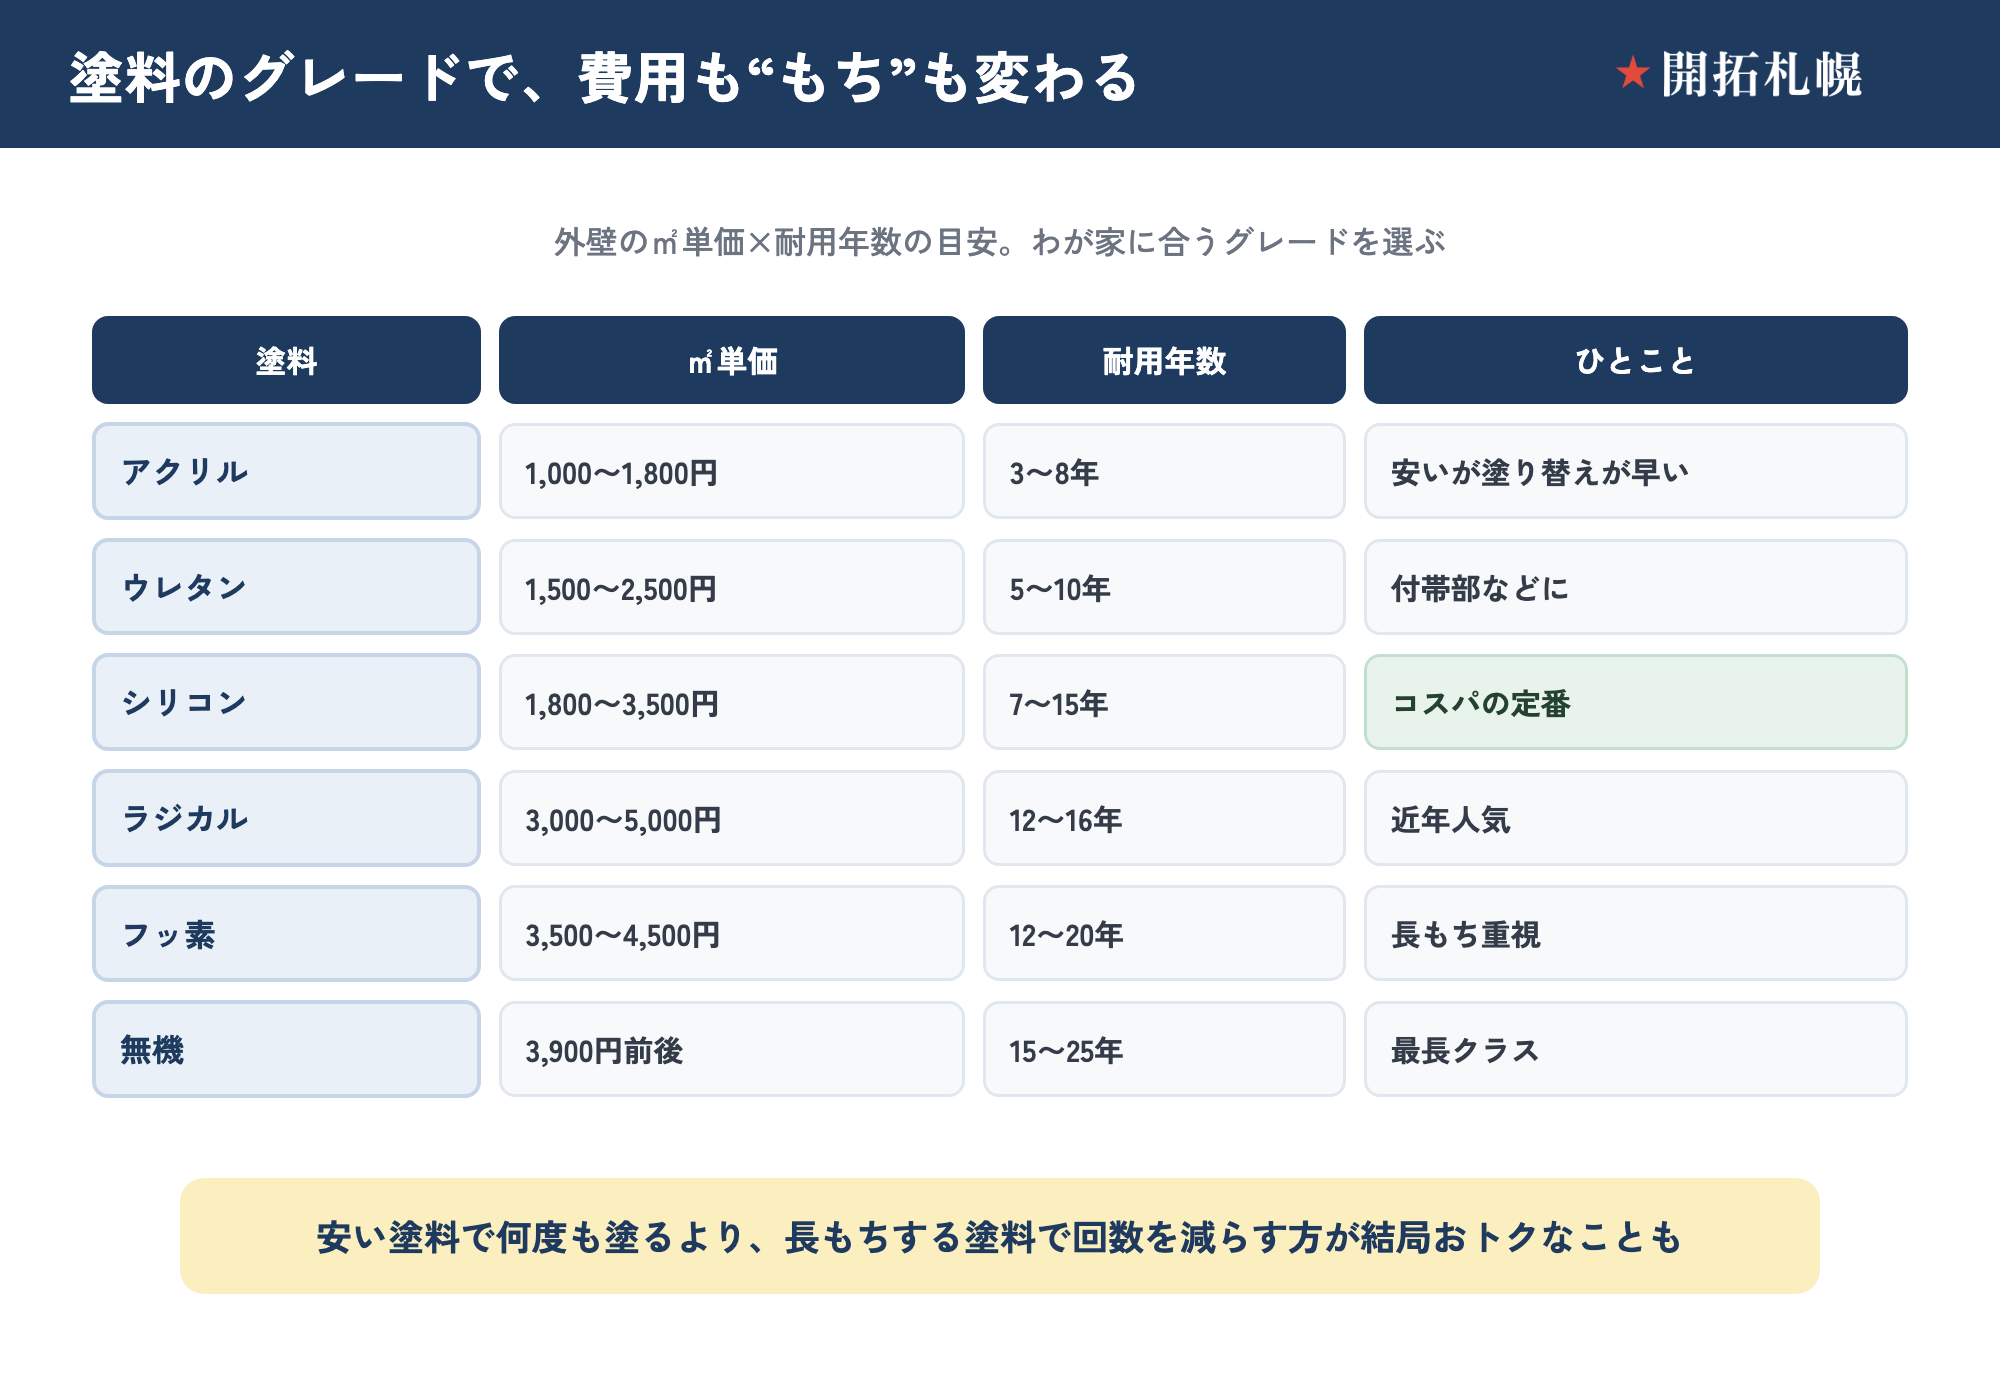
Task: Click the price cell 3,900円前後
Action: (732, 1049)
